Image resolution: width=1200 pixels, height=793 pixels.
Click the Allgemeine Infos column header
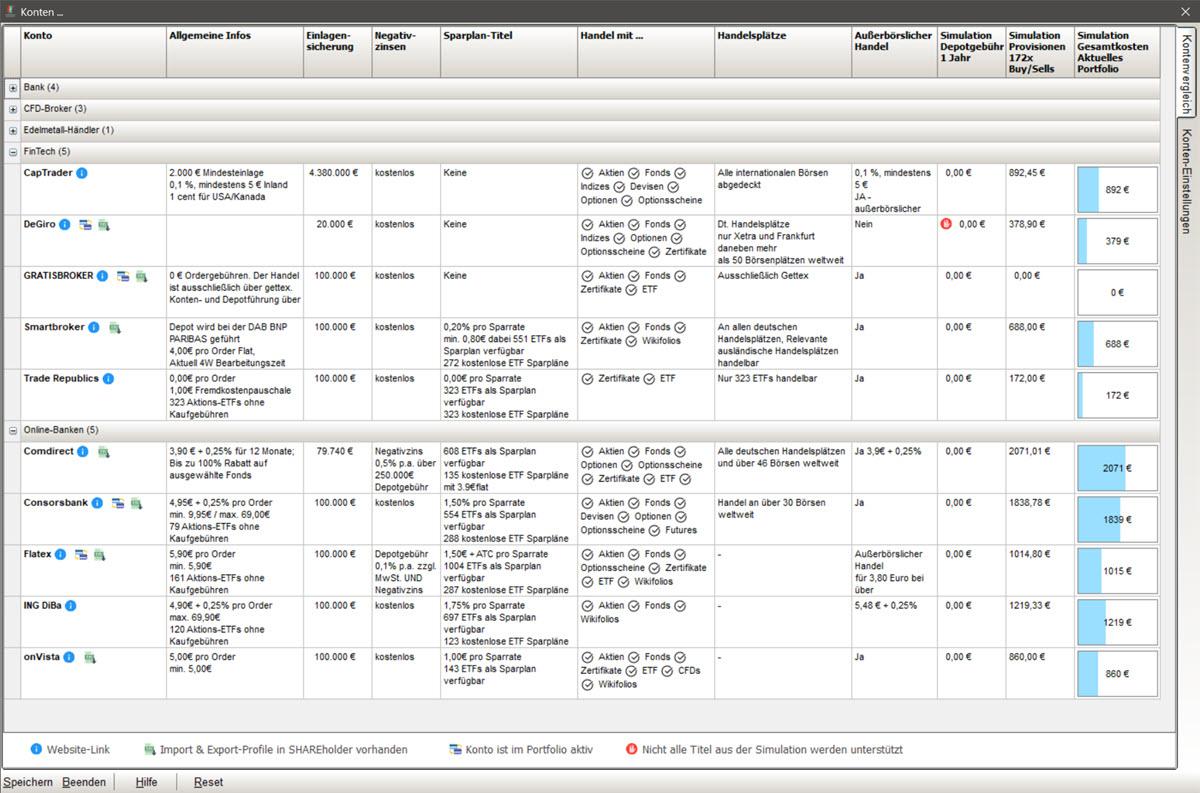click(234, 51)
